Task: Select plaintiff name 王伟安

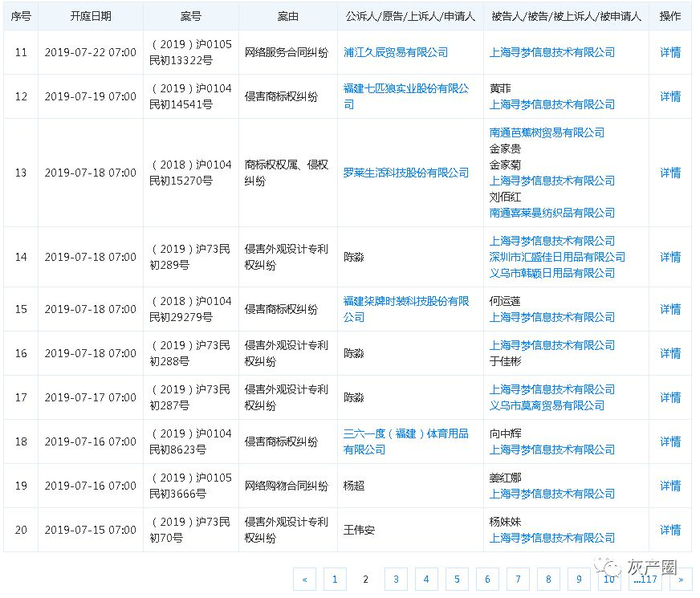Action: [x=358, y=530]
